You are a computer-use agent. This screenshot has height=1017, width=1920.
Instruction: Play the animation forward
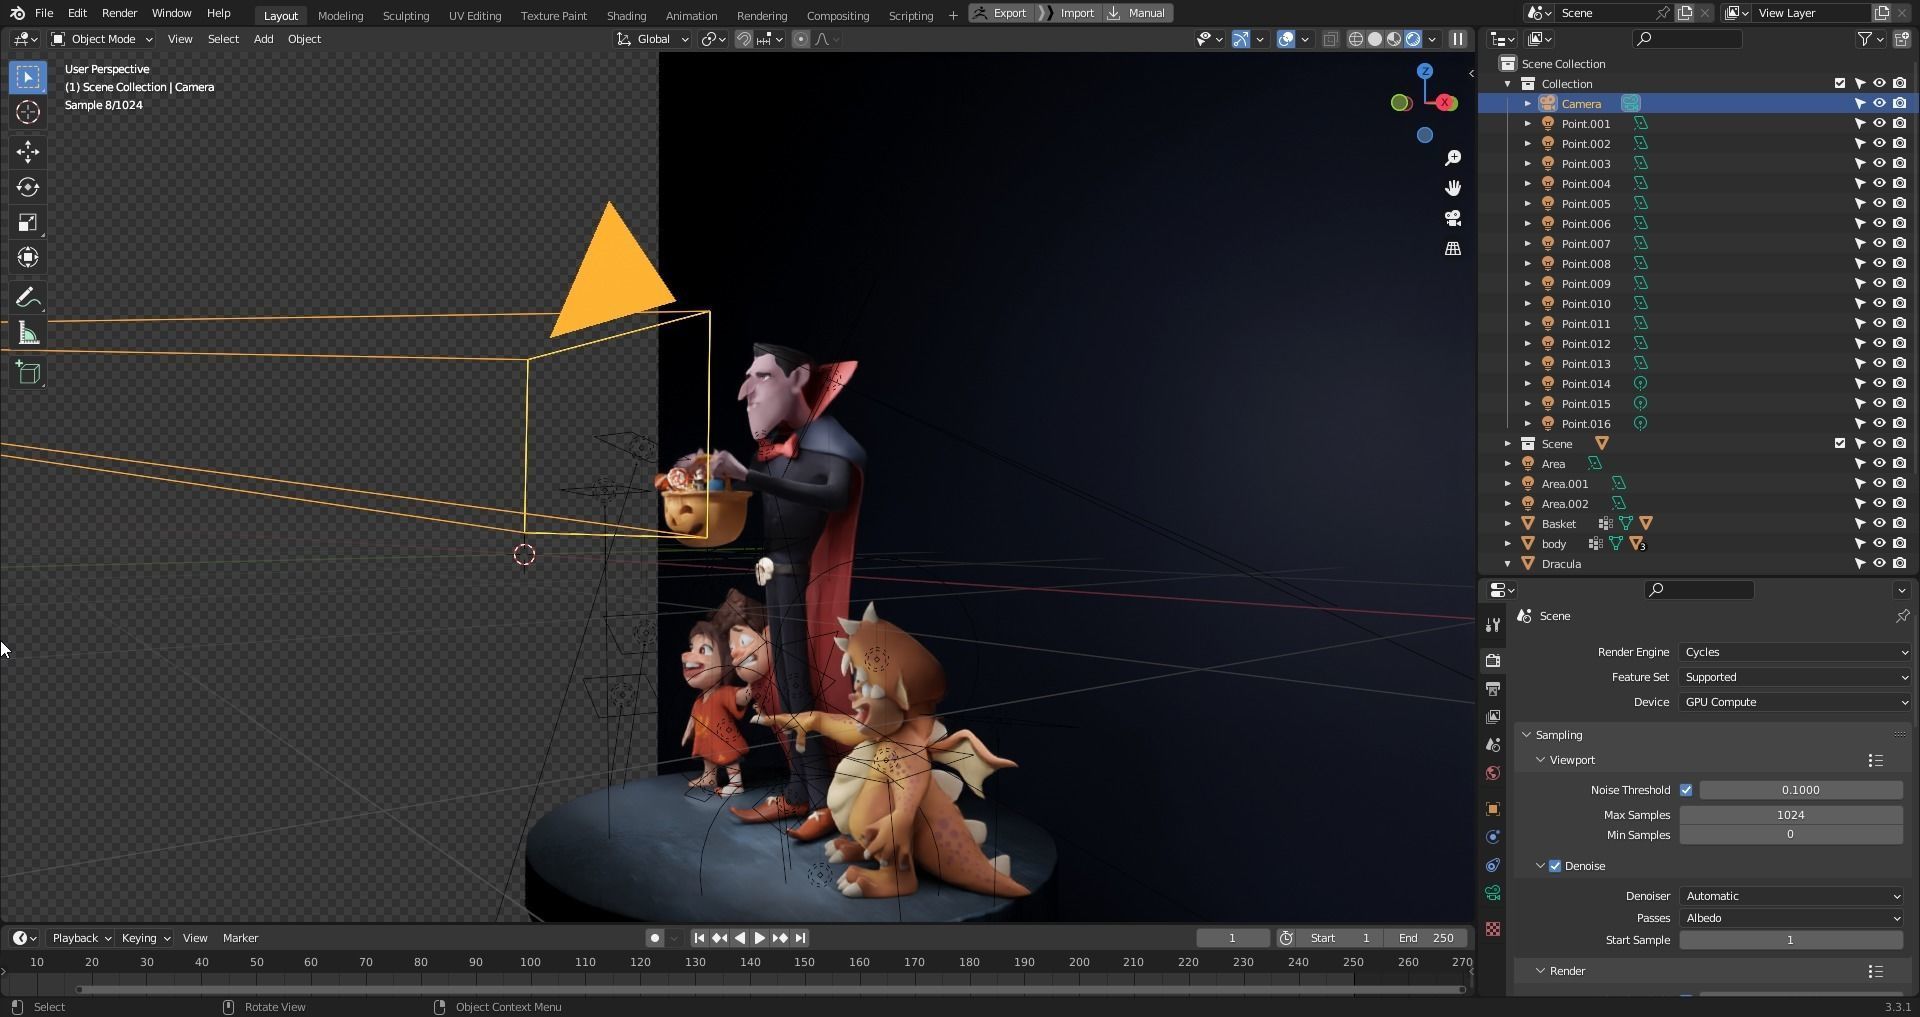759,938
